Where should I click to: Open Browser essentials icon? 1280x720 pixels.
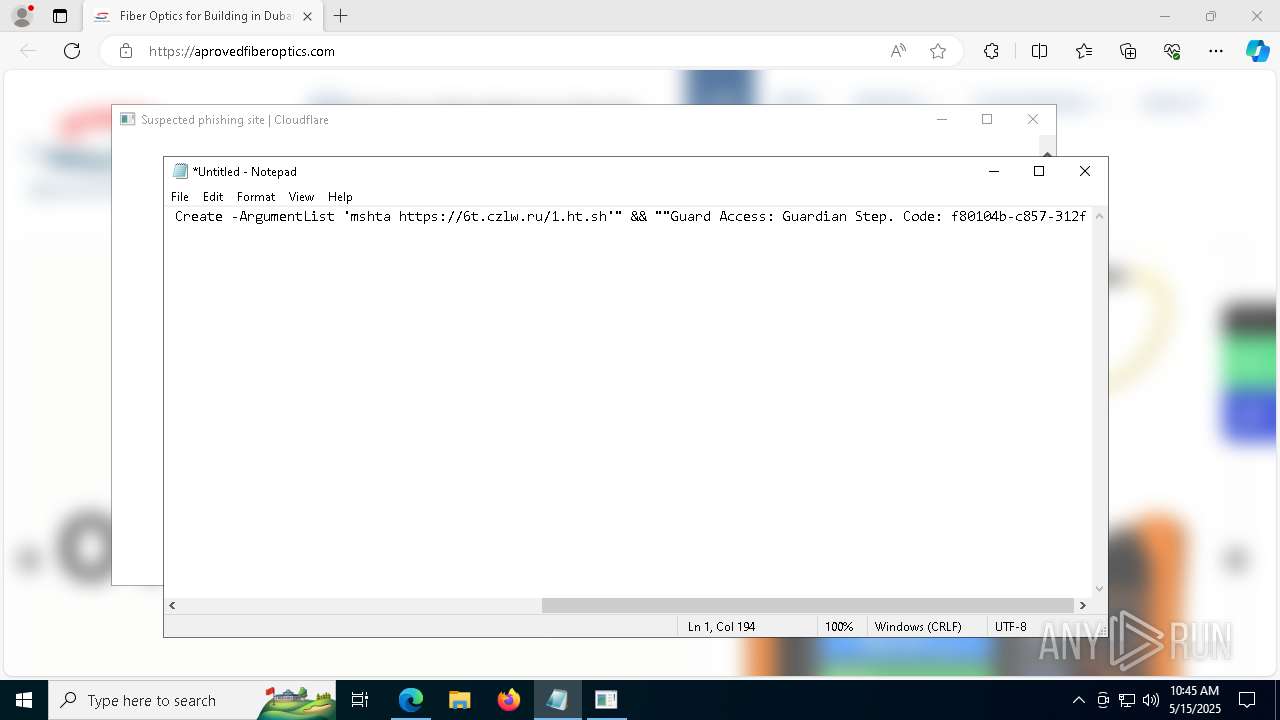point(1172,51)
